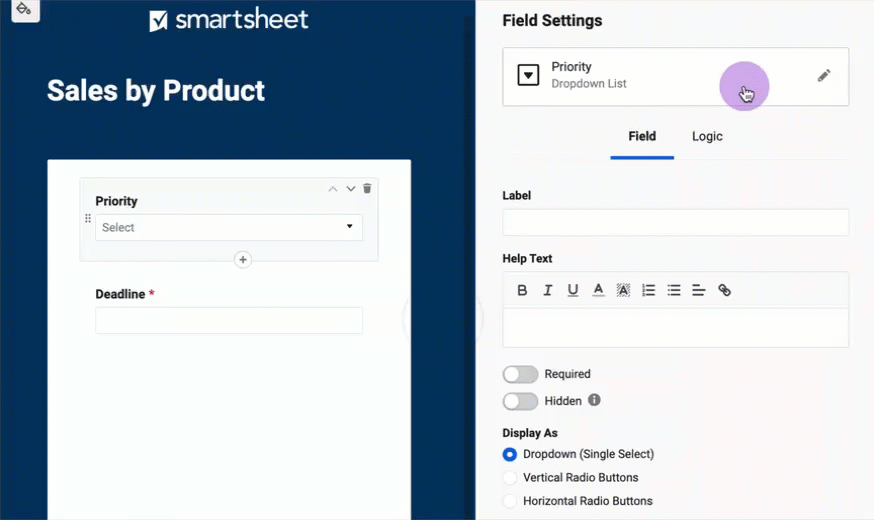The height and width of the screenshot is (520, 874).
Task: Select Dropdown (Single Select) display
Action: tap(509, 454)
